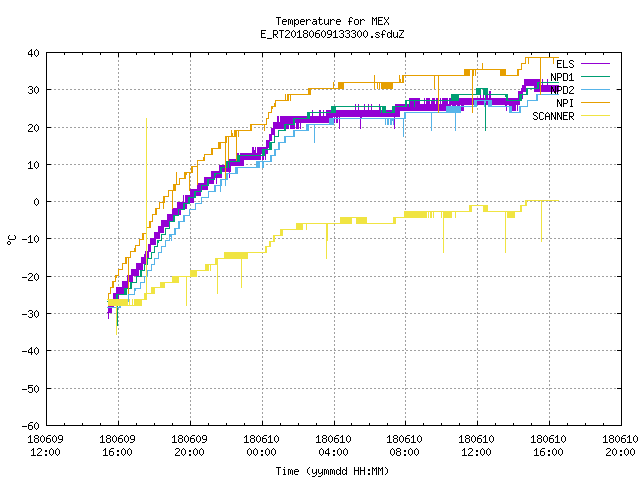Click the x-axis tick label 180610 00:00
The height and width of the screenshot is (480, 640).
tap(261, 446)
